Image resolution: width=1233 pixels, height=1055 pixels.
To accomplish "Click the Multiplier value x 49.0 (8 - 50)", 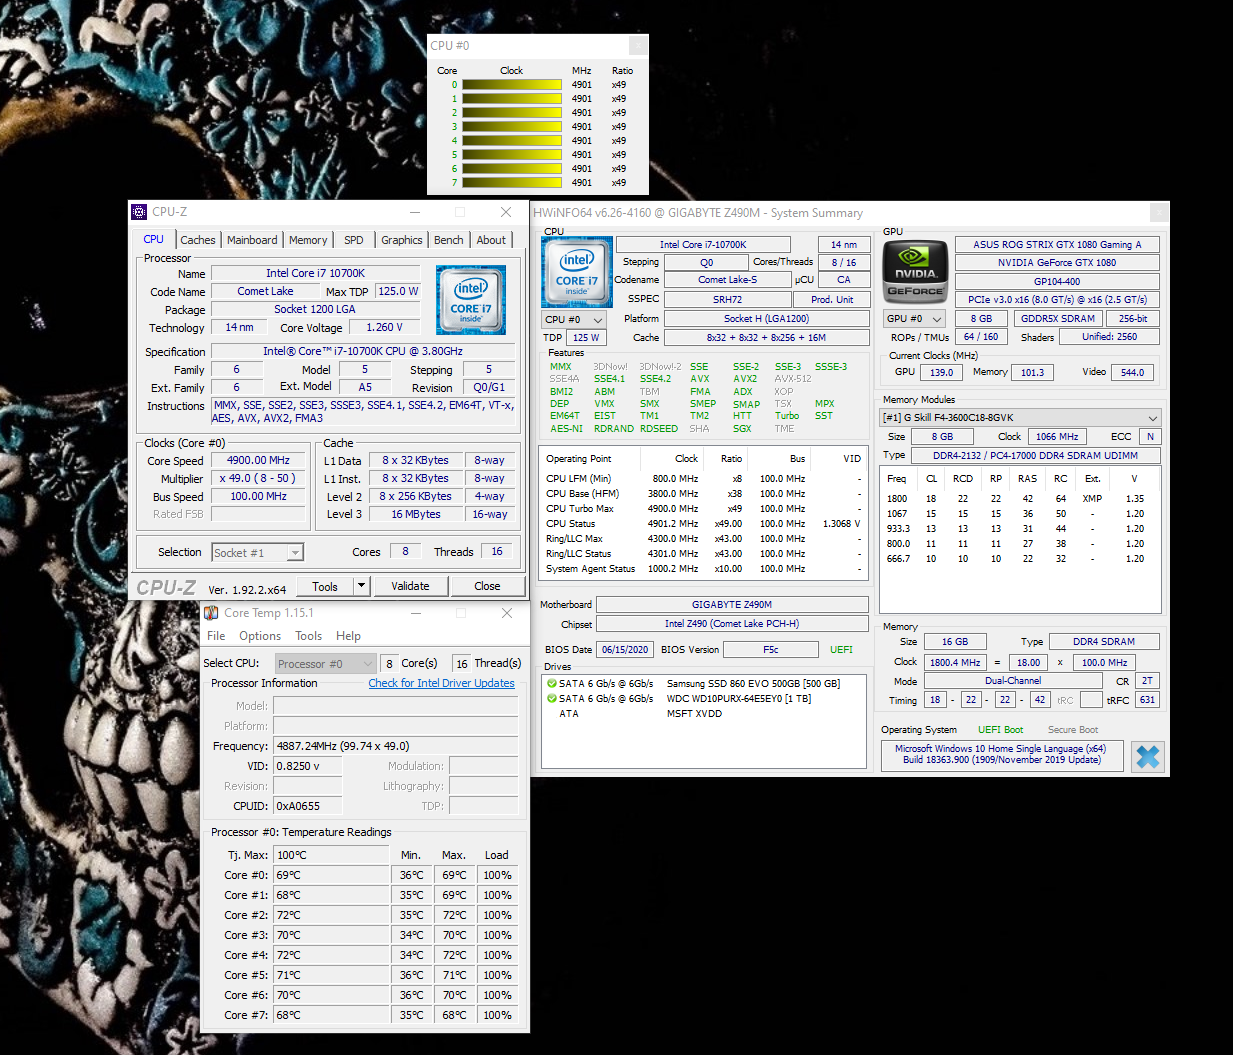I will 258,479.
